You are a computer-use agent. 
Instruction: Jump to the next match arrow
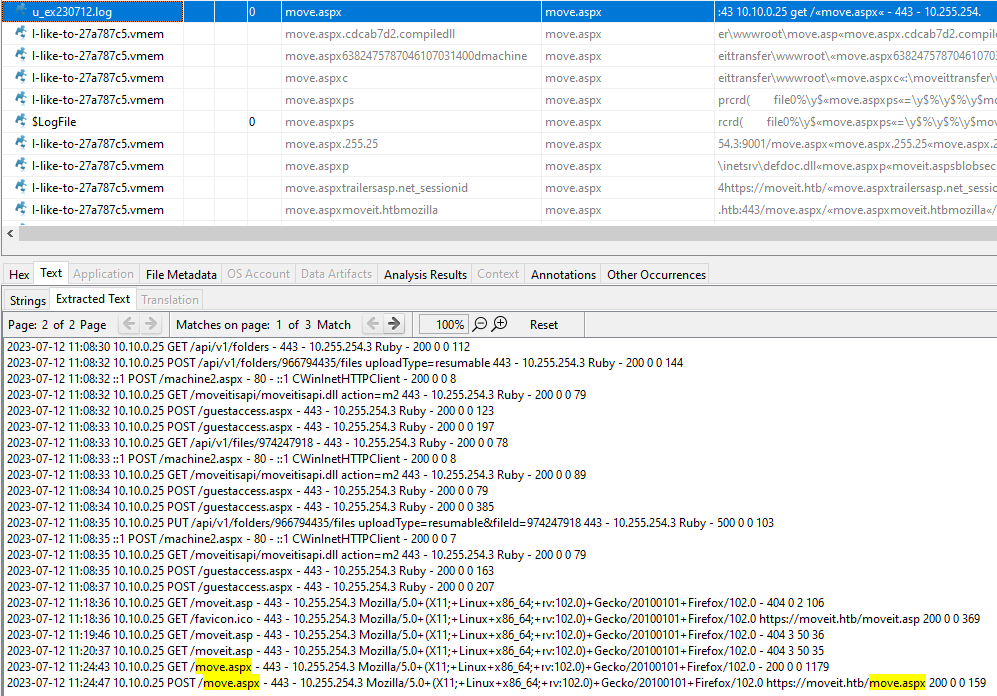(x=394, y=324)
